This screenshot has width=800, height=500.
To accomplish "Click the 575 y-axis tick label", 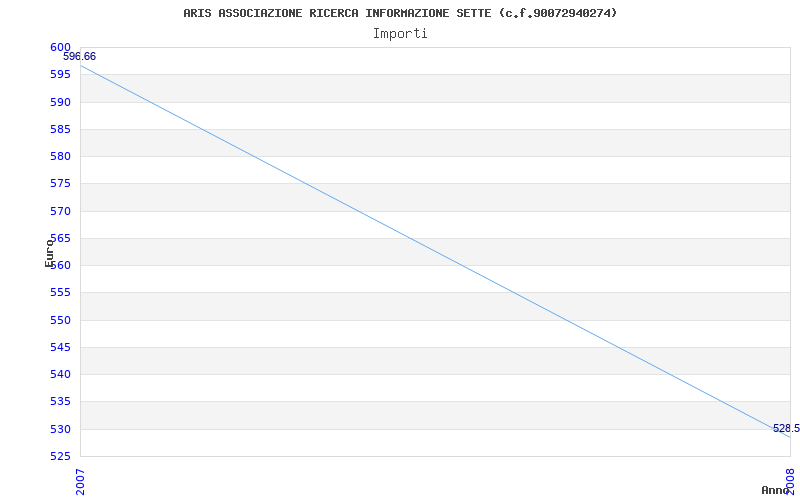I will click(60, 184).
